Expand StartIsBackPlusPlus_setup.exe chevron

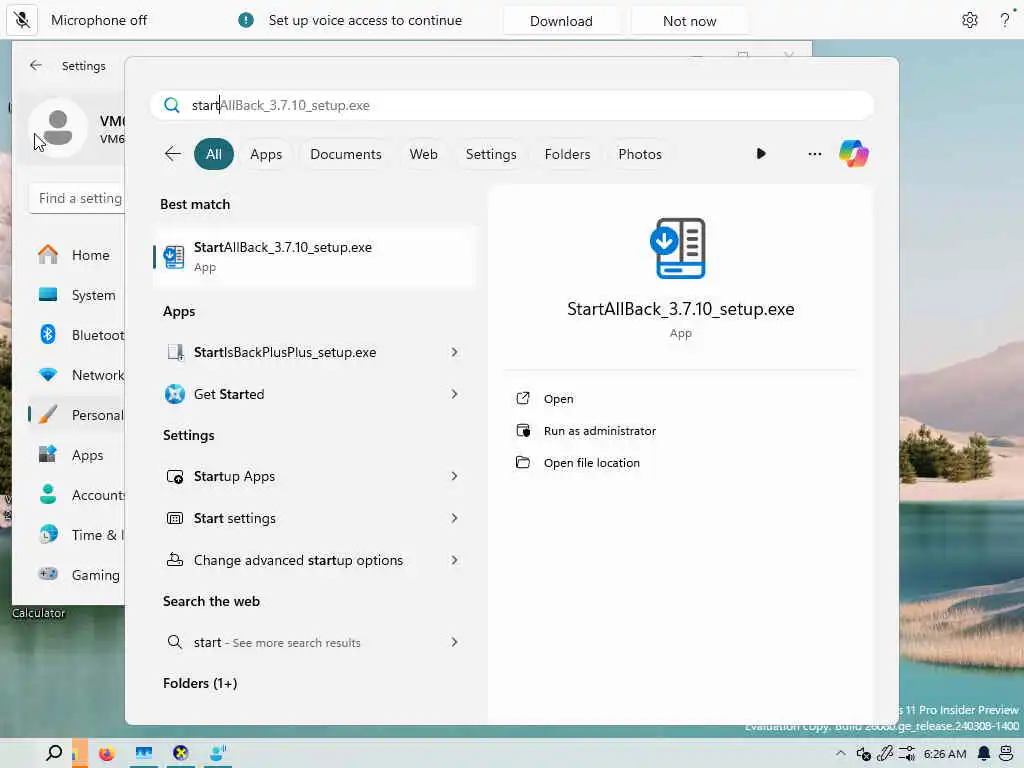(455, 353)
